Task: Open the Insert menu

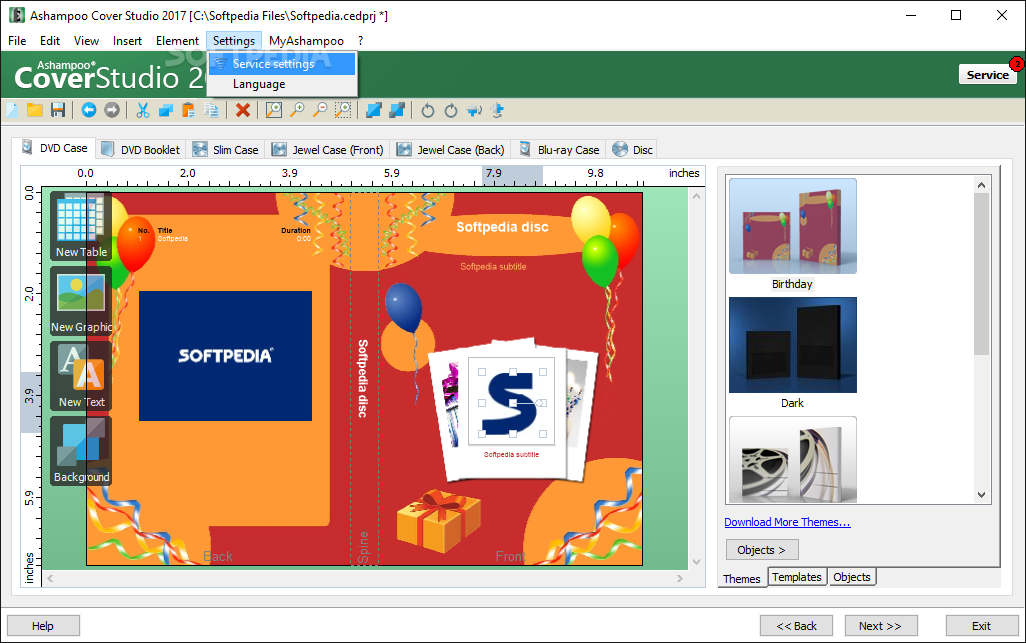Action: (x=127, y=41)
